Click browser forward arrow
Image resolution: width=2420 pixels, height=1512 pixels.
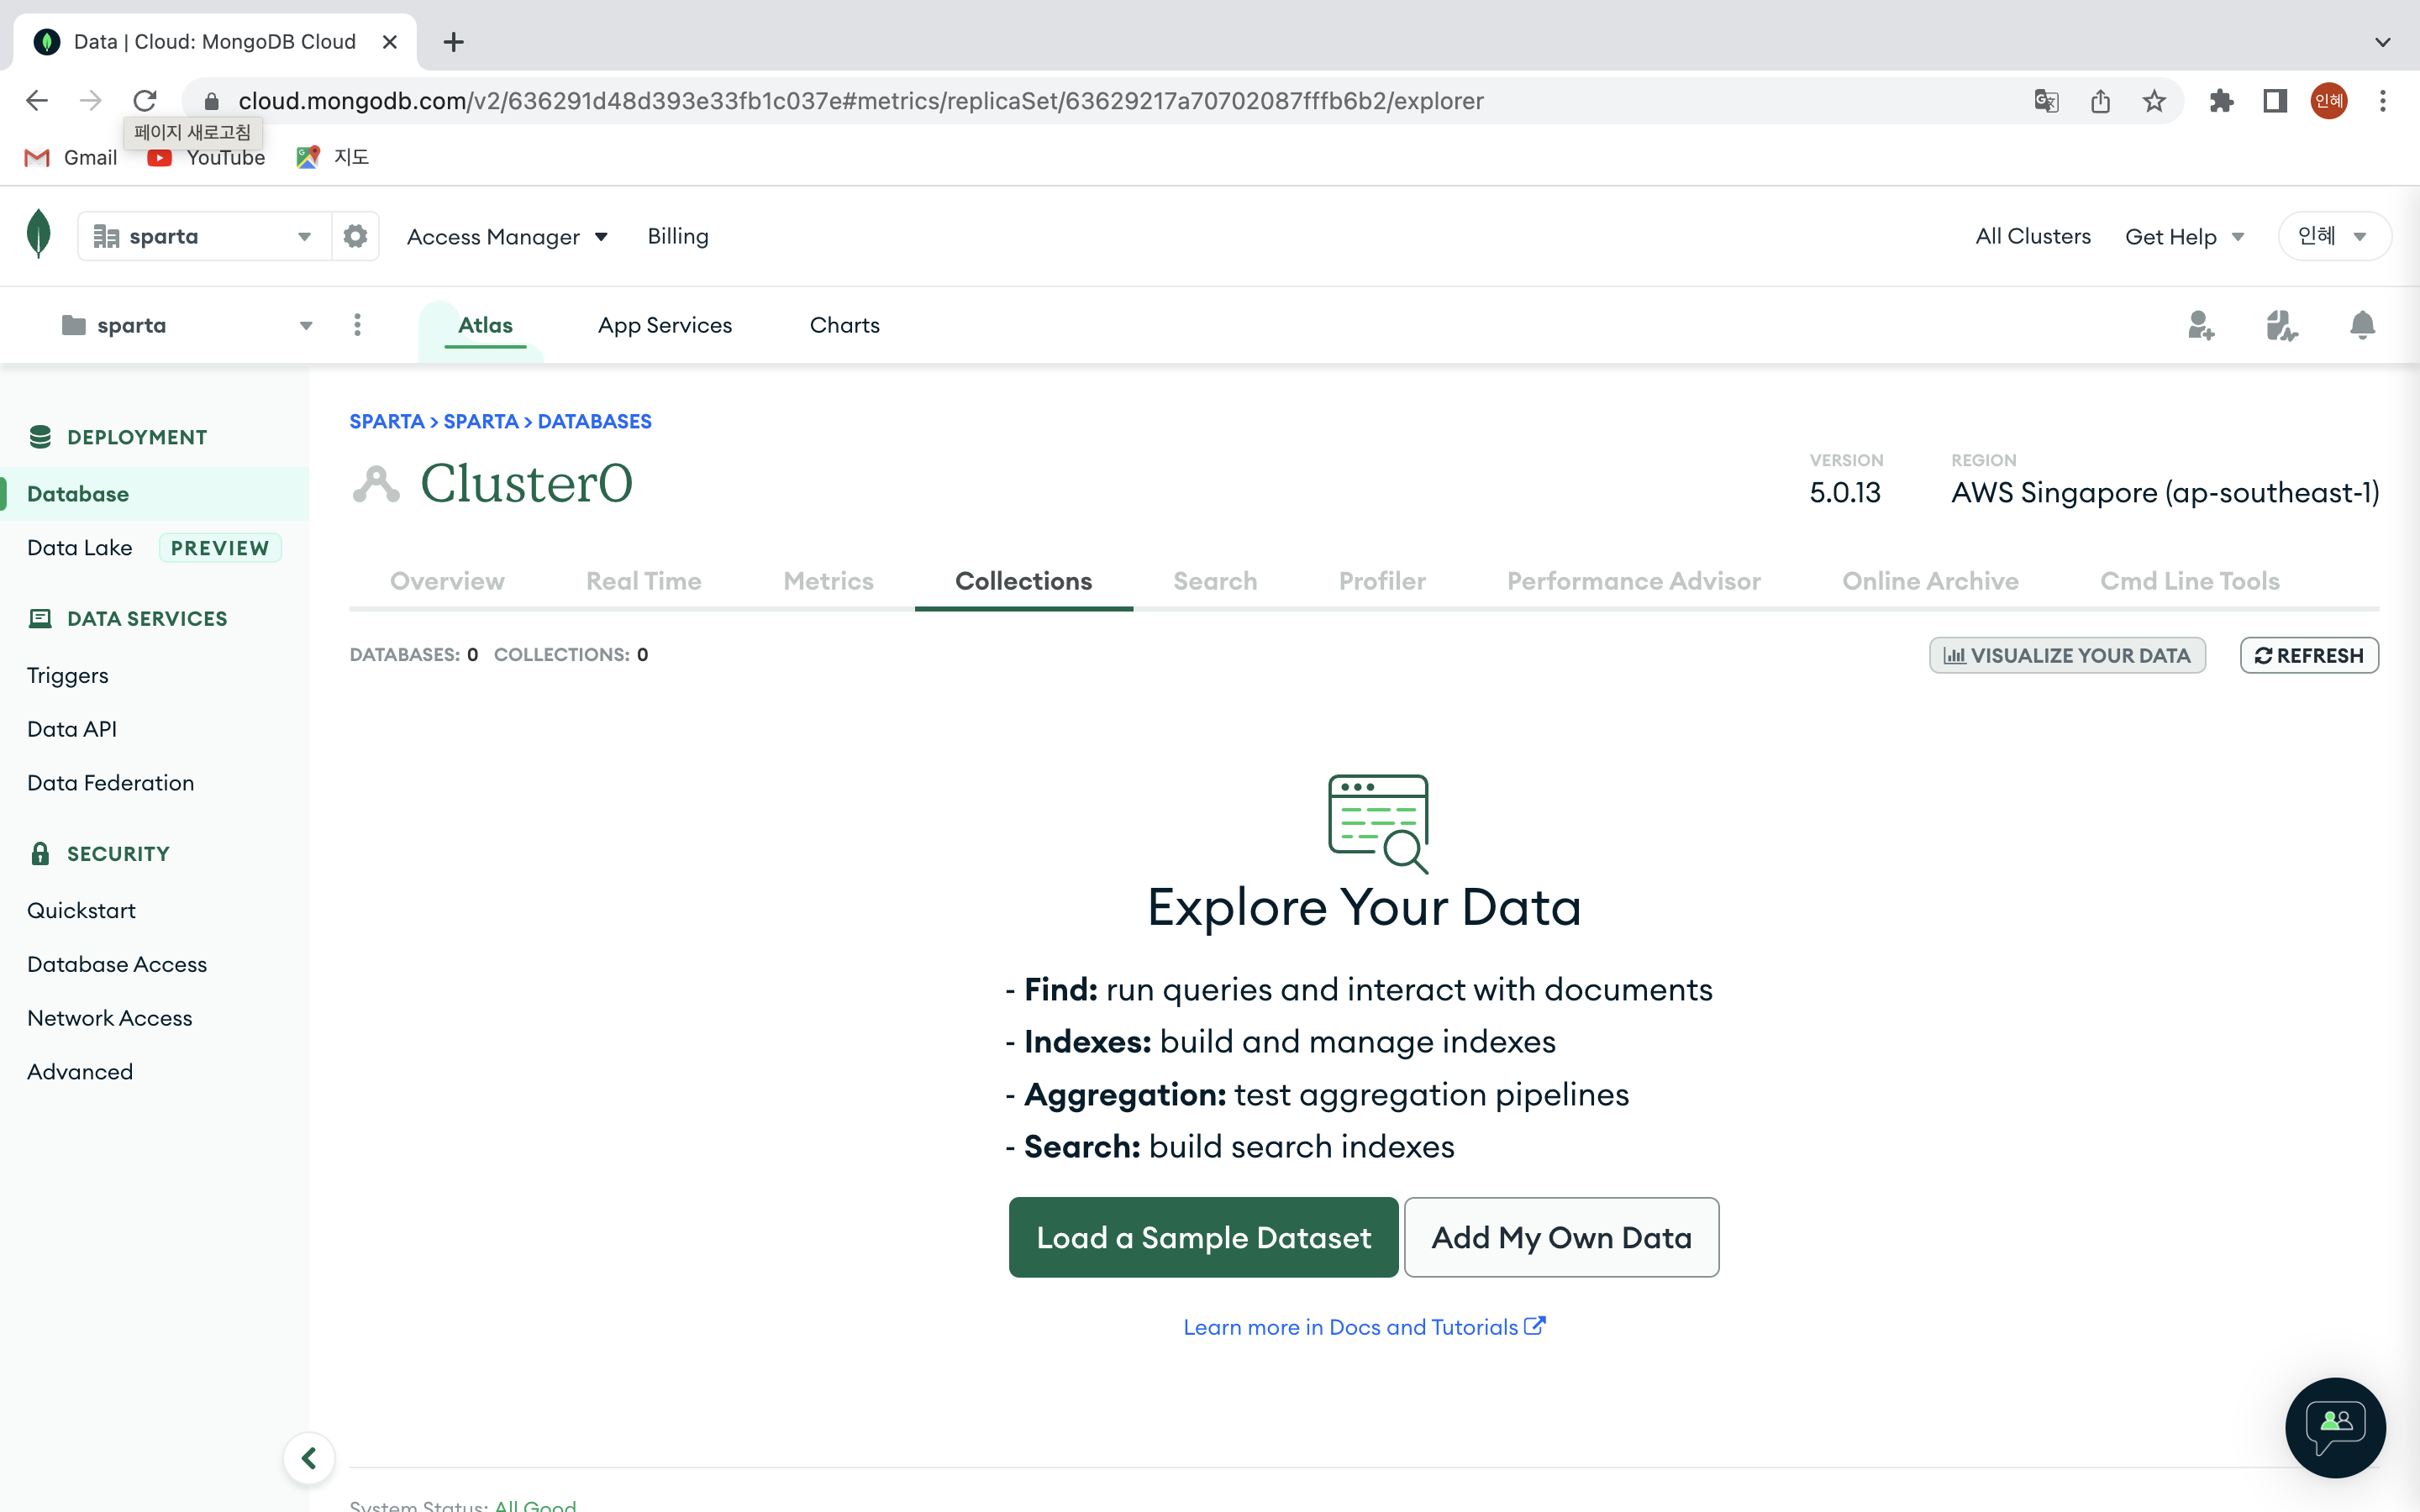click(x=91, y=100)
